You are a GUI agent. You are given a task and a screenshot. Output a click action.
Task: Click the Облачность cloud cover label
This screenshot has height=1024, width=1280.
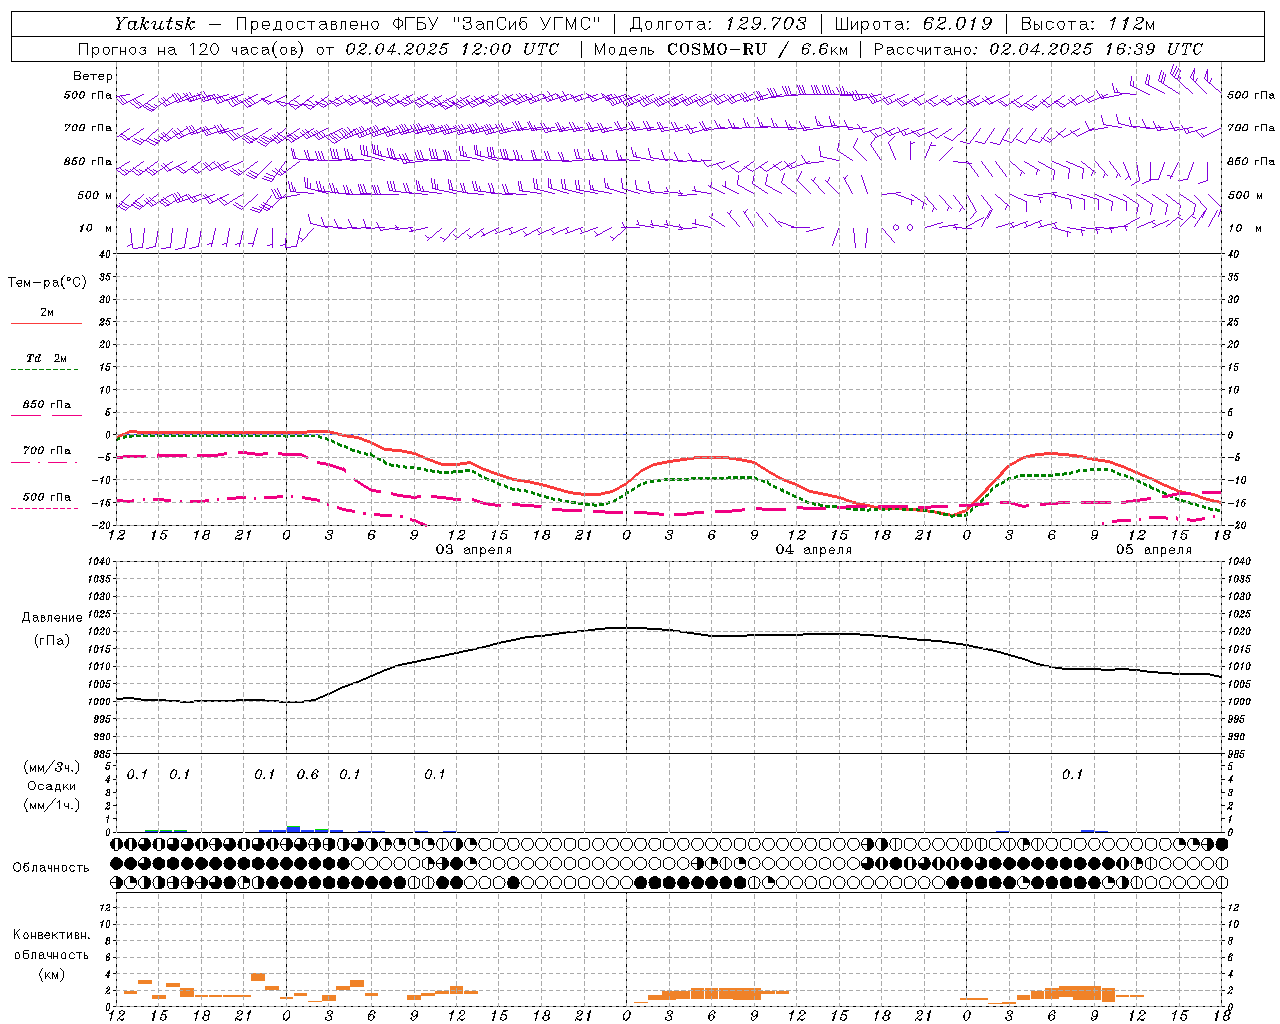point(51,868)
